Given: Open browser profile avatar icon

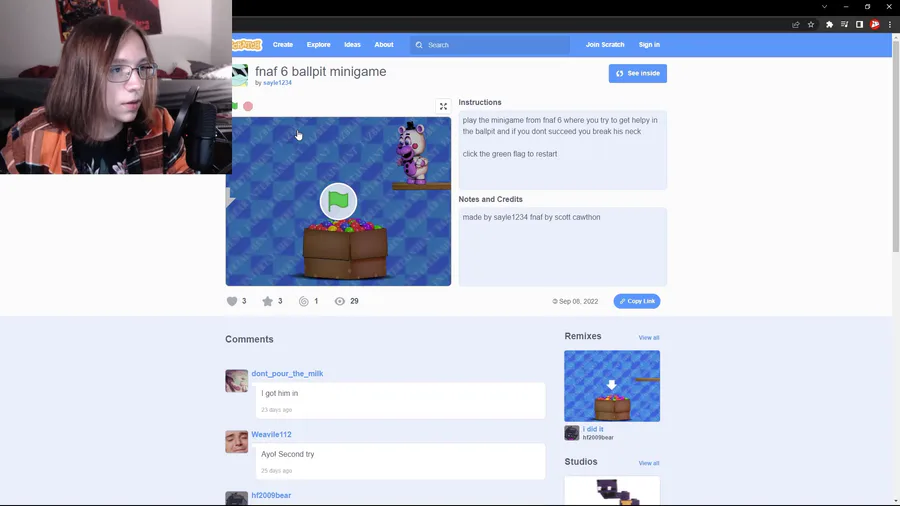Looking at the screenshot, I should pos(875,25).
